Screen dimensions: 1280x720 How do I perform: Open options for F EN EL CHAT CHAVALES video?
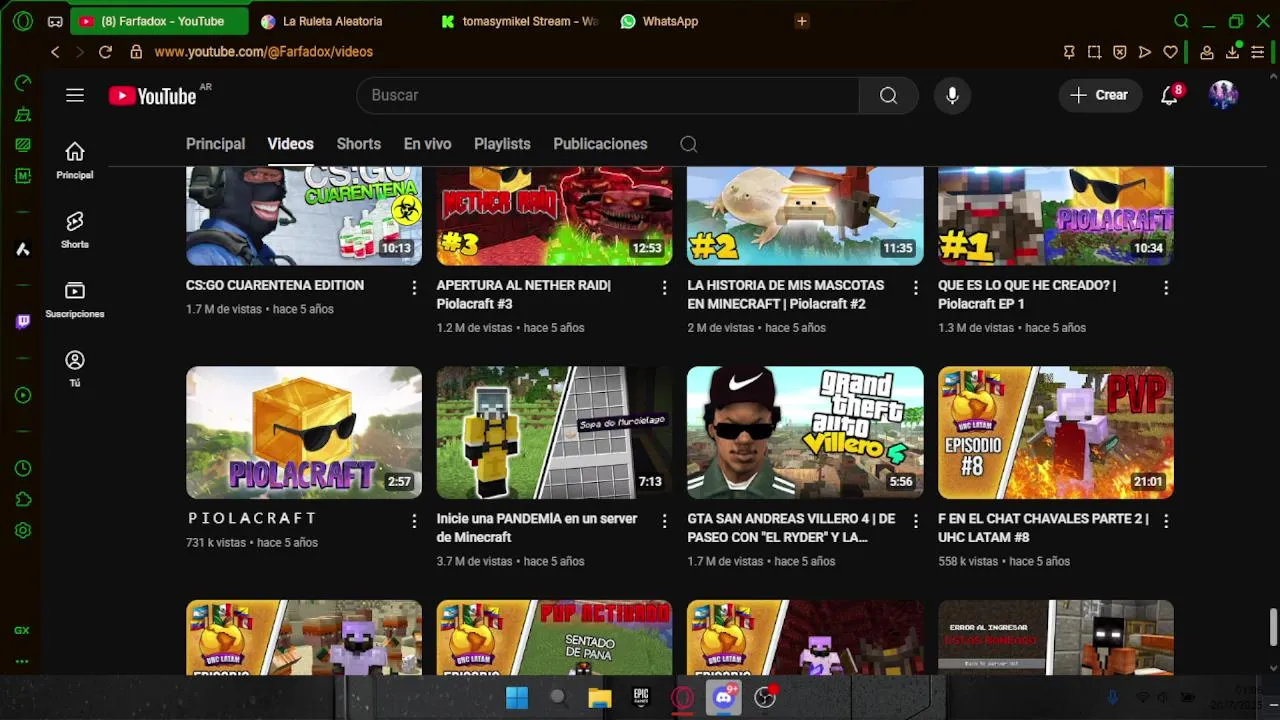point(1166,521)
